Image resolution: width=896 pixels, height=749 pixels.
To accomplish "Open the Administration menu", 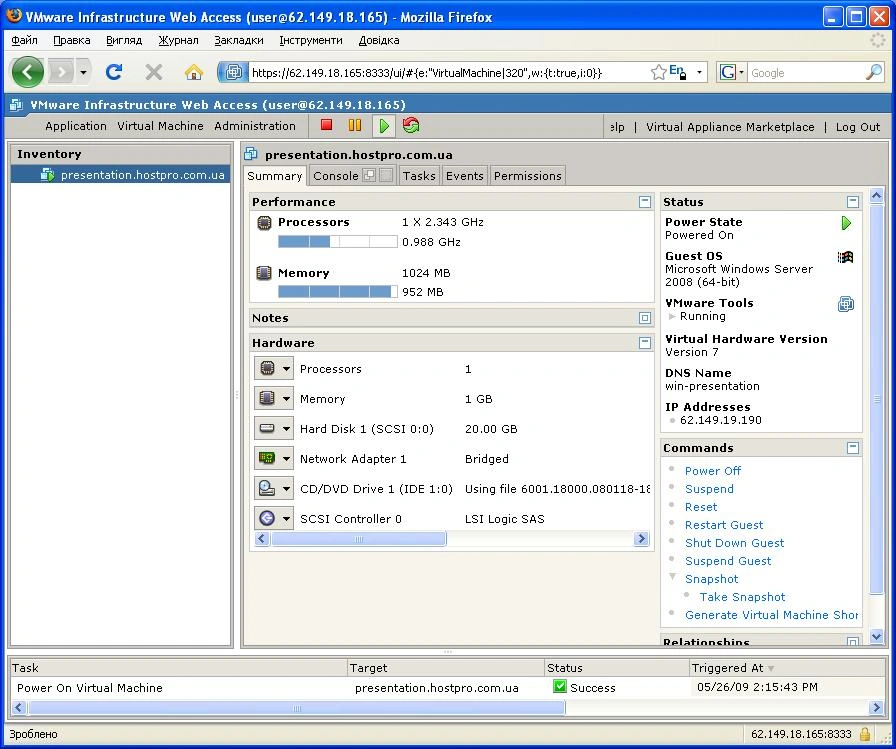I will [255, 126].
